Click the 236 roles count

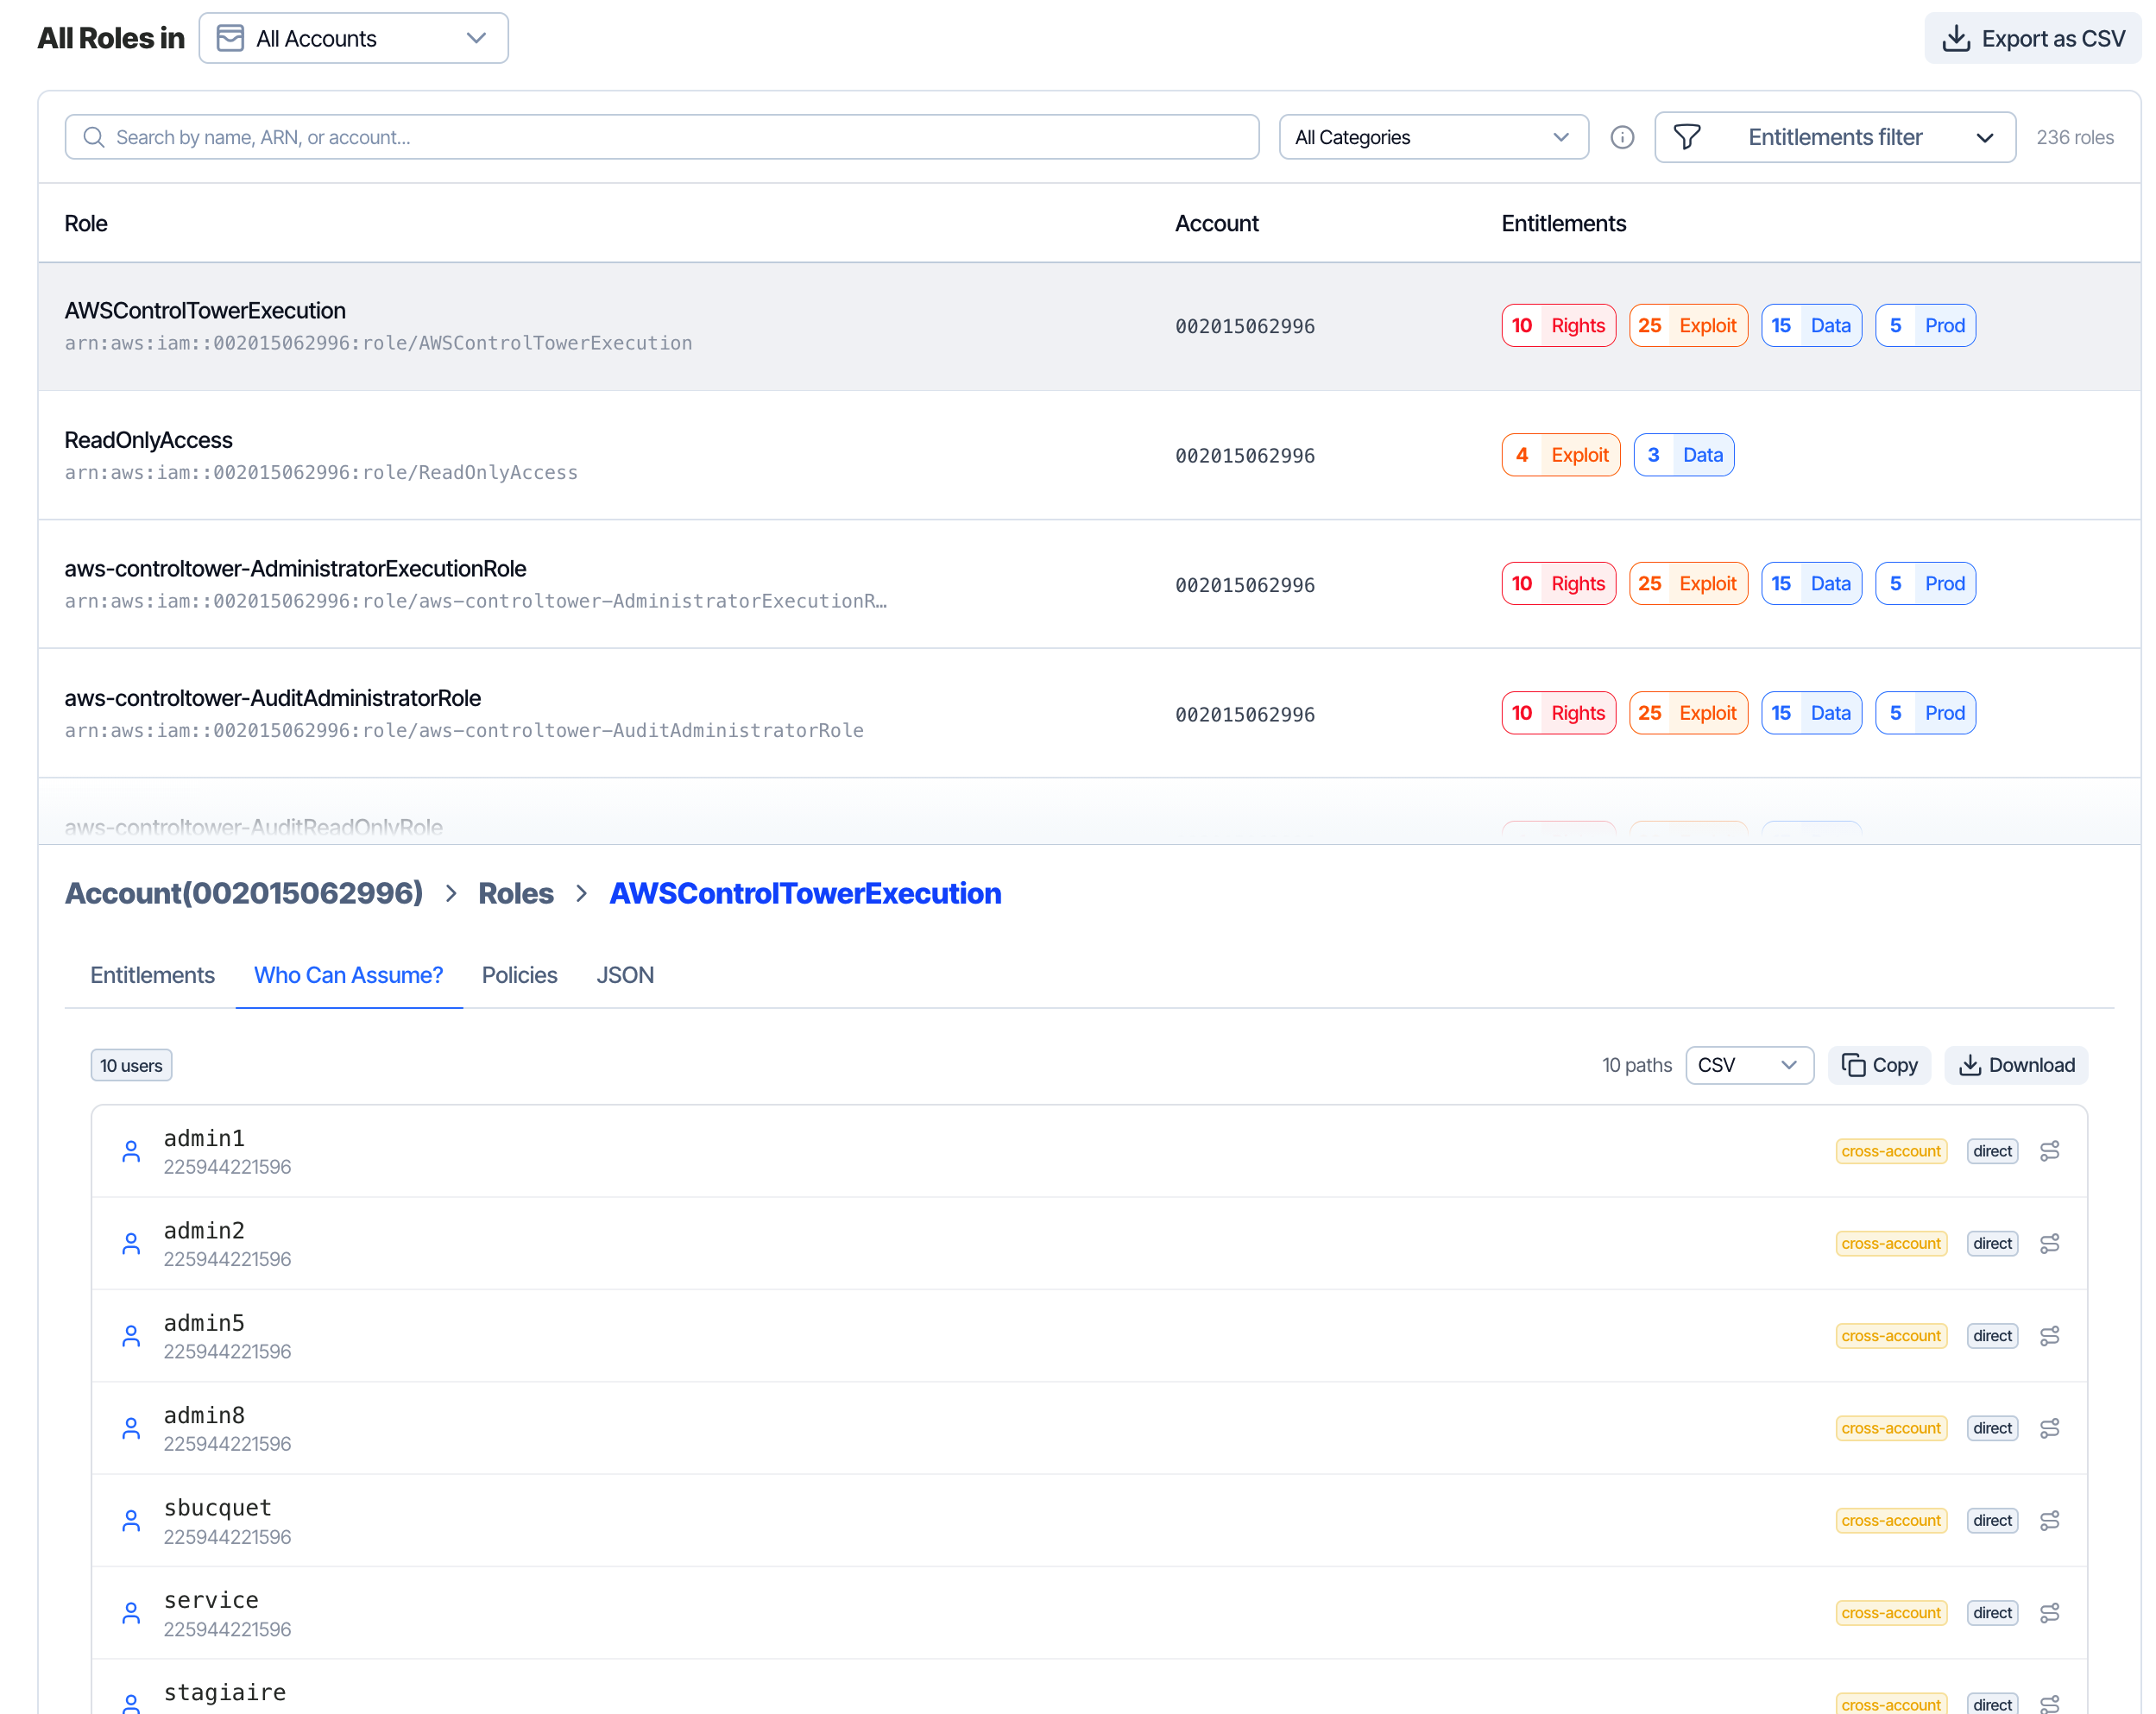pyautogui.click(x=2074, y=137)
